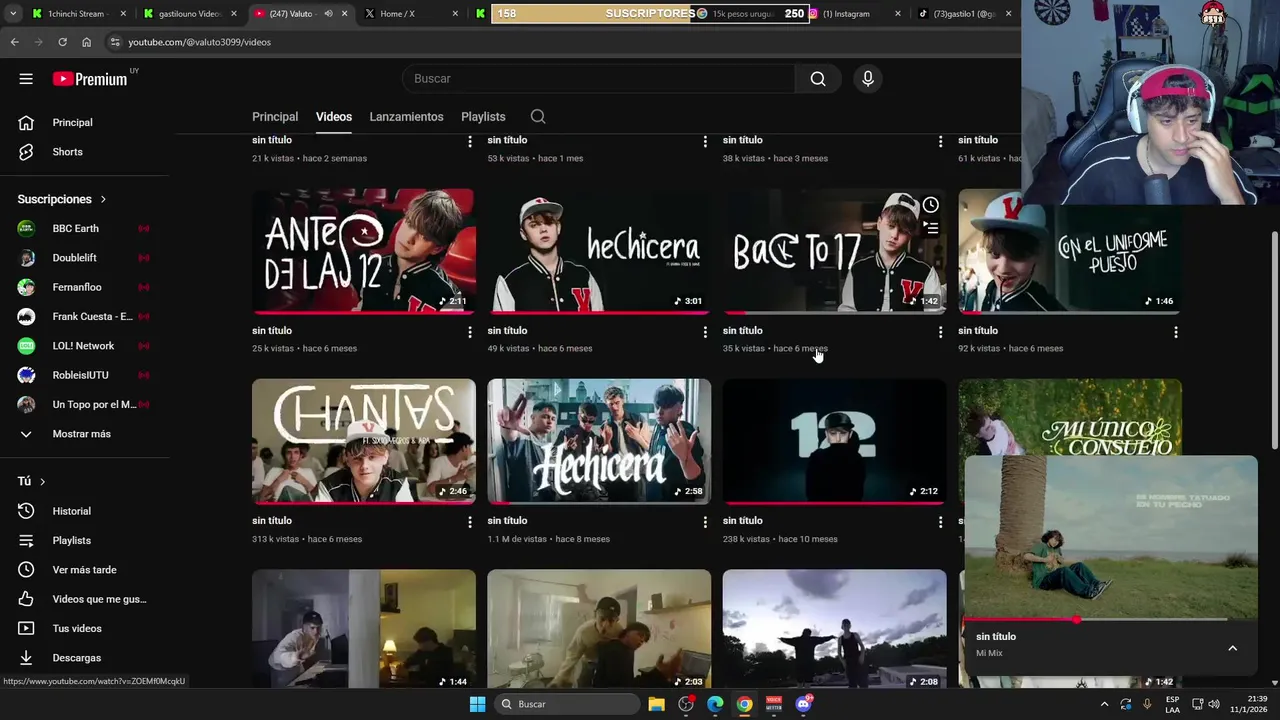Open options for the 238 k vistas video
Screen dimensions: 1280x720
[940, 522]
